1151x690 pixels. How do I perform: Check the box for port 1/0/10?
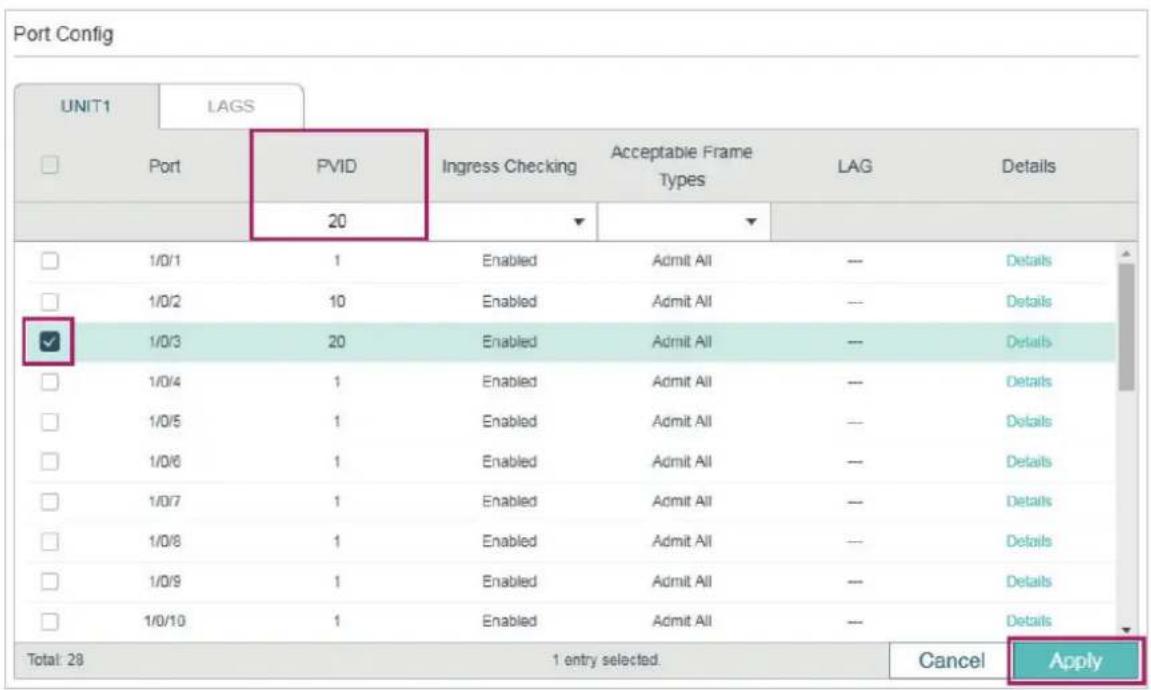[x=49, y=621]
